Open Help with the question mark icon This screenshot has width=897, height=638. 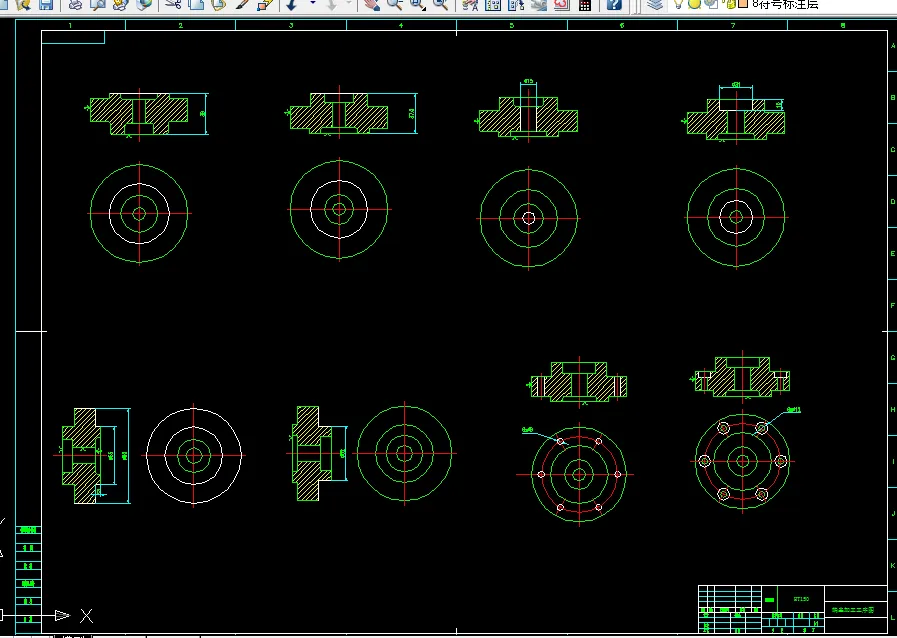[x=613, y=5]
